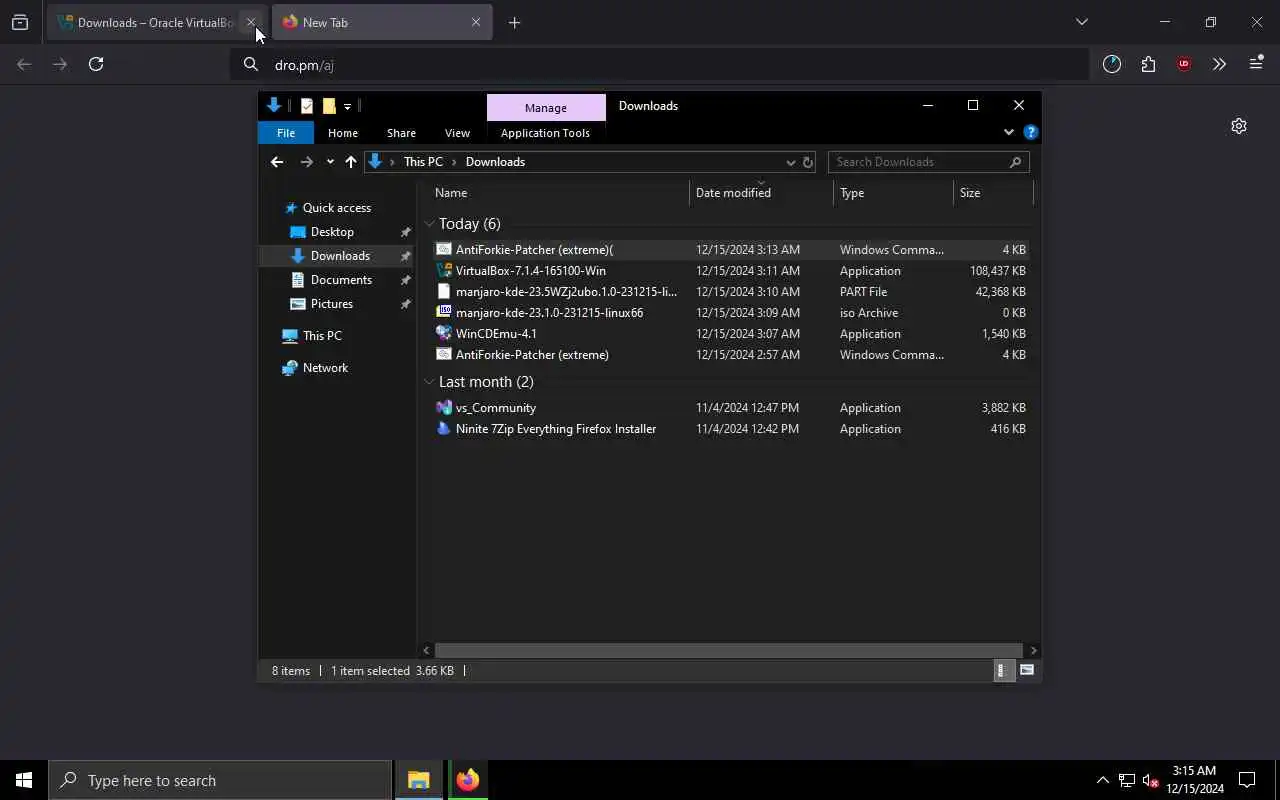Screen dimensions: 1280x800
Task: Switch to the Home ribbon tab
Action: (x=343, y=133)
